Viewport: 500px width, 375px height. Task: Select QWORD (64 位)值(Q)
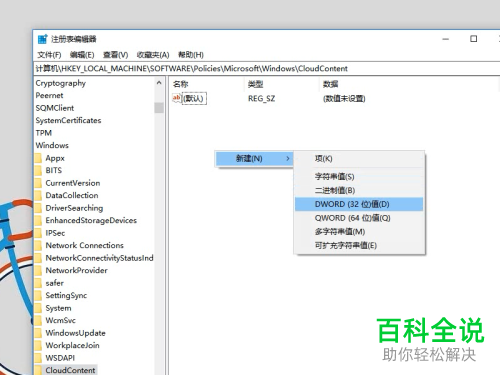pyautogui.click(x=359, y=218)
